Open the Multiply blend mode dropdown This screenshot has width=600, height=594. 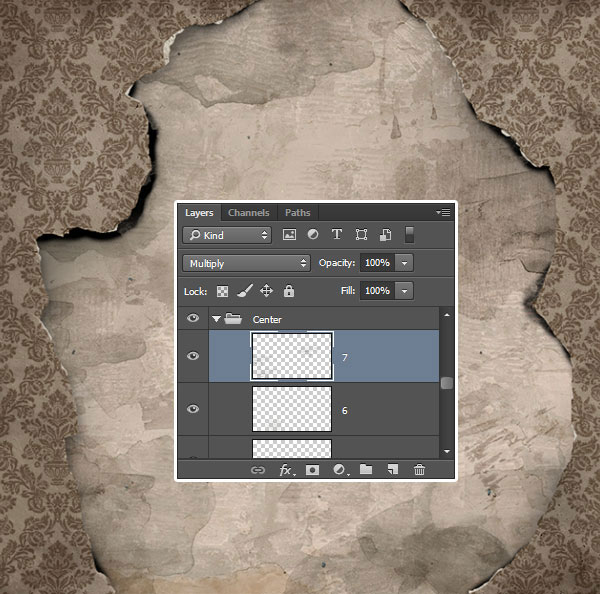point(247,263)
